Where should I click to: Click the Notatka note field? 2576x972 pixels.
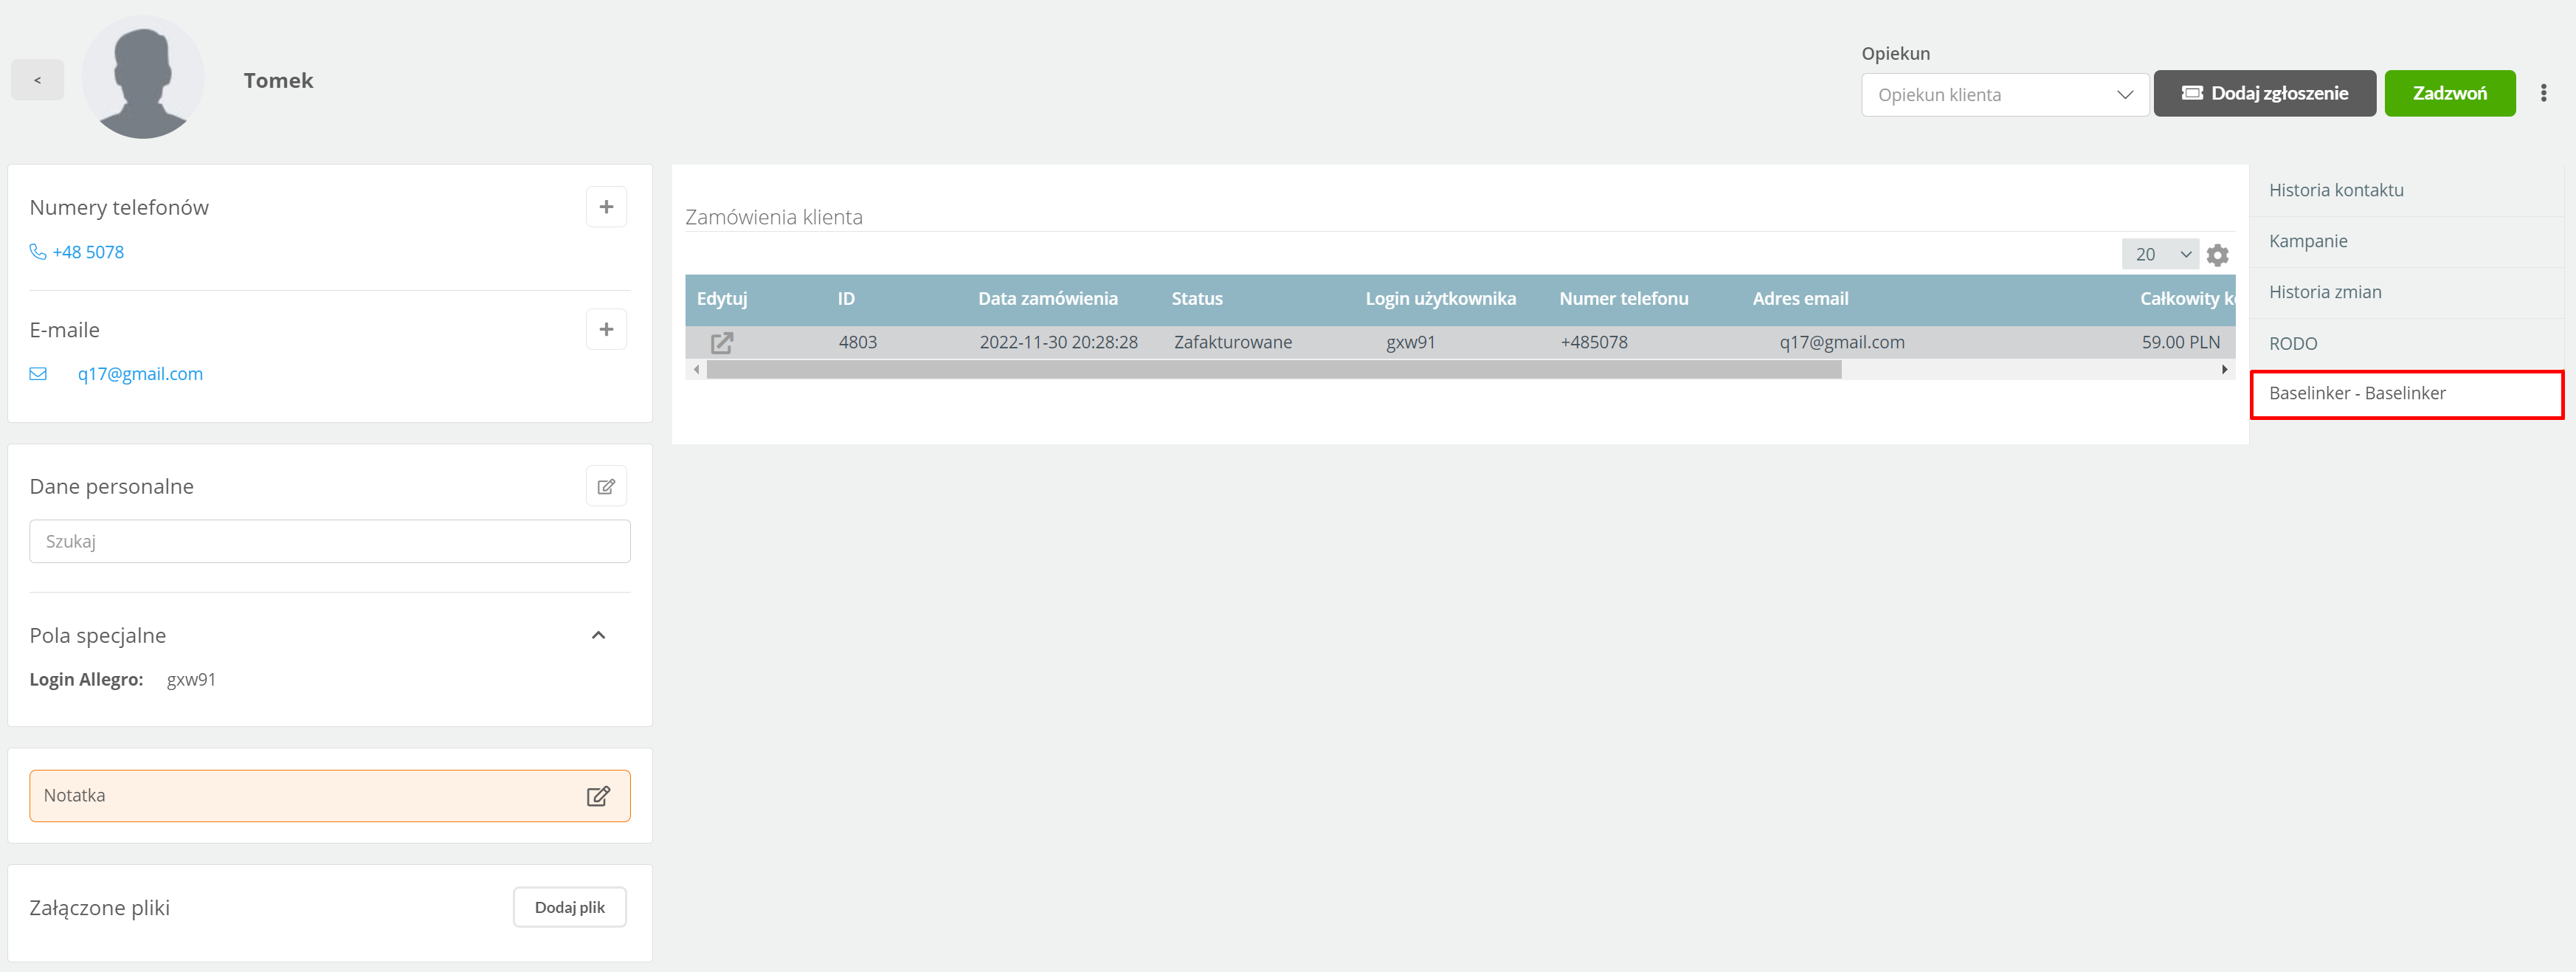(x=330, y=796)
